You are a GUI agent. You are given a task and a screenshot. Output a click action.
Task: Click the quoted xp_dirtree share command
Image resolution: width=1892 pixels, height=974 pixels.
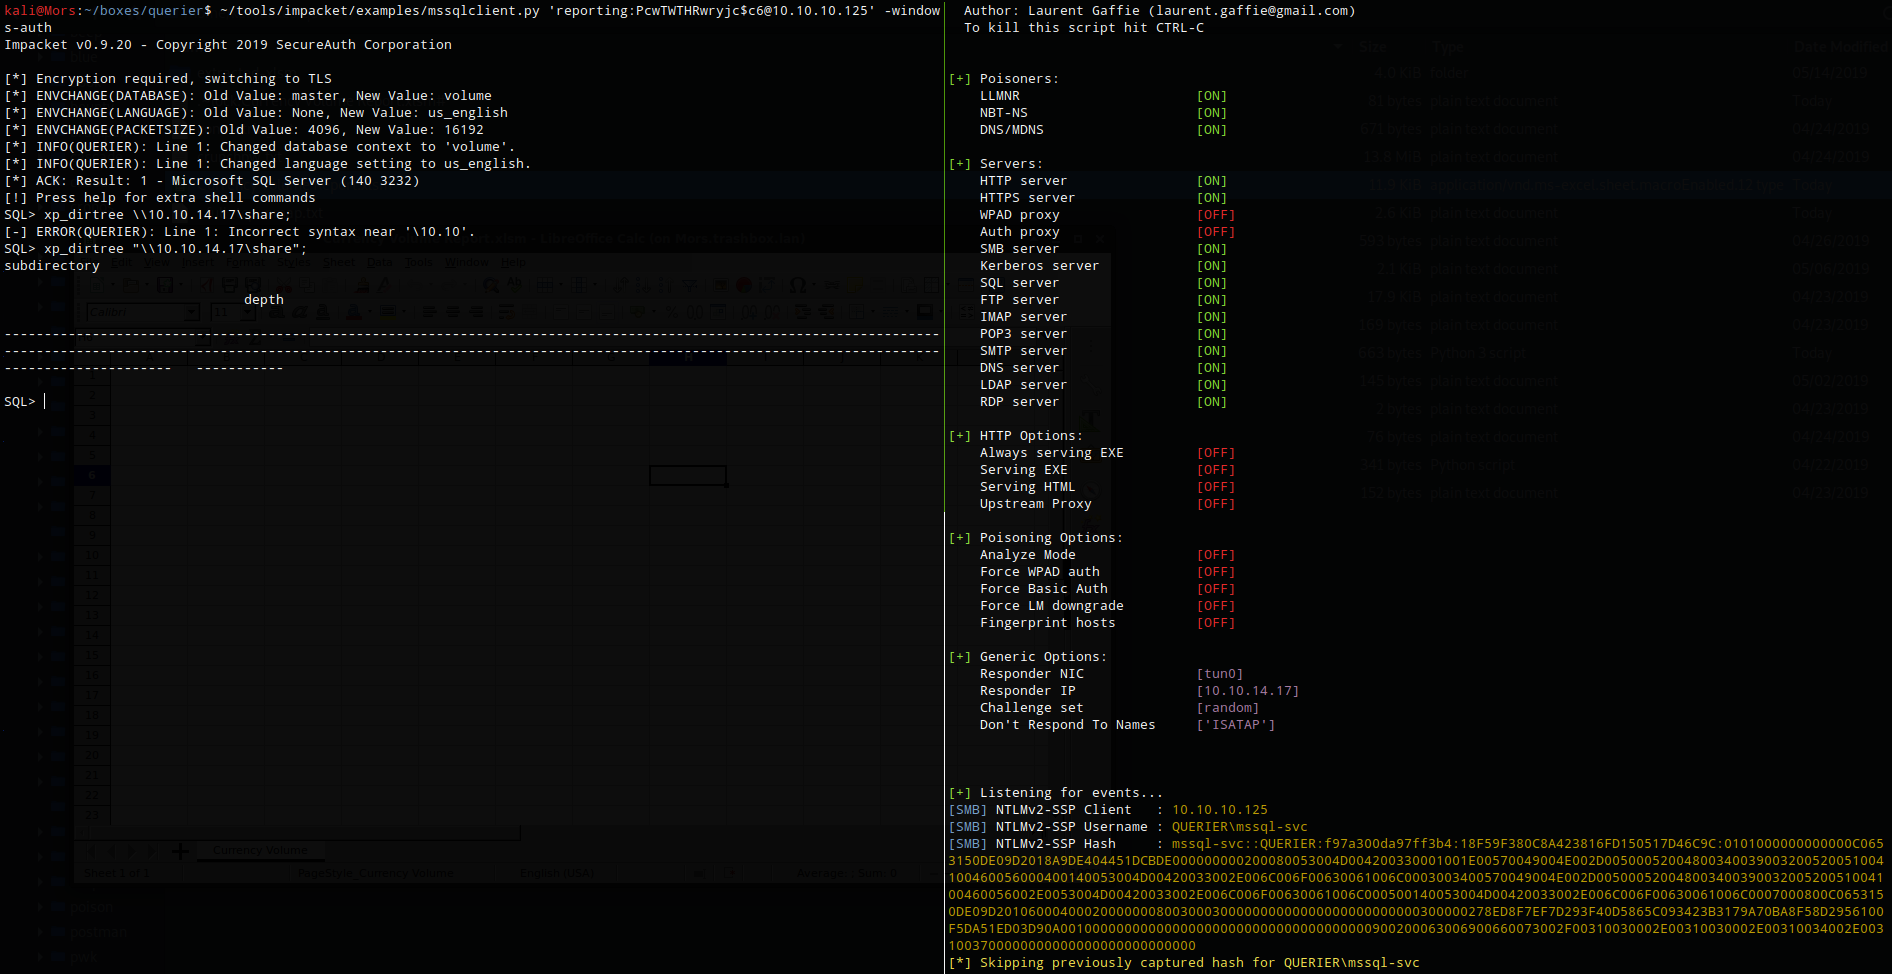pyautogui.click(x=176, y=249)
